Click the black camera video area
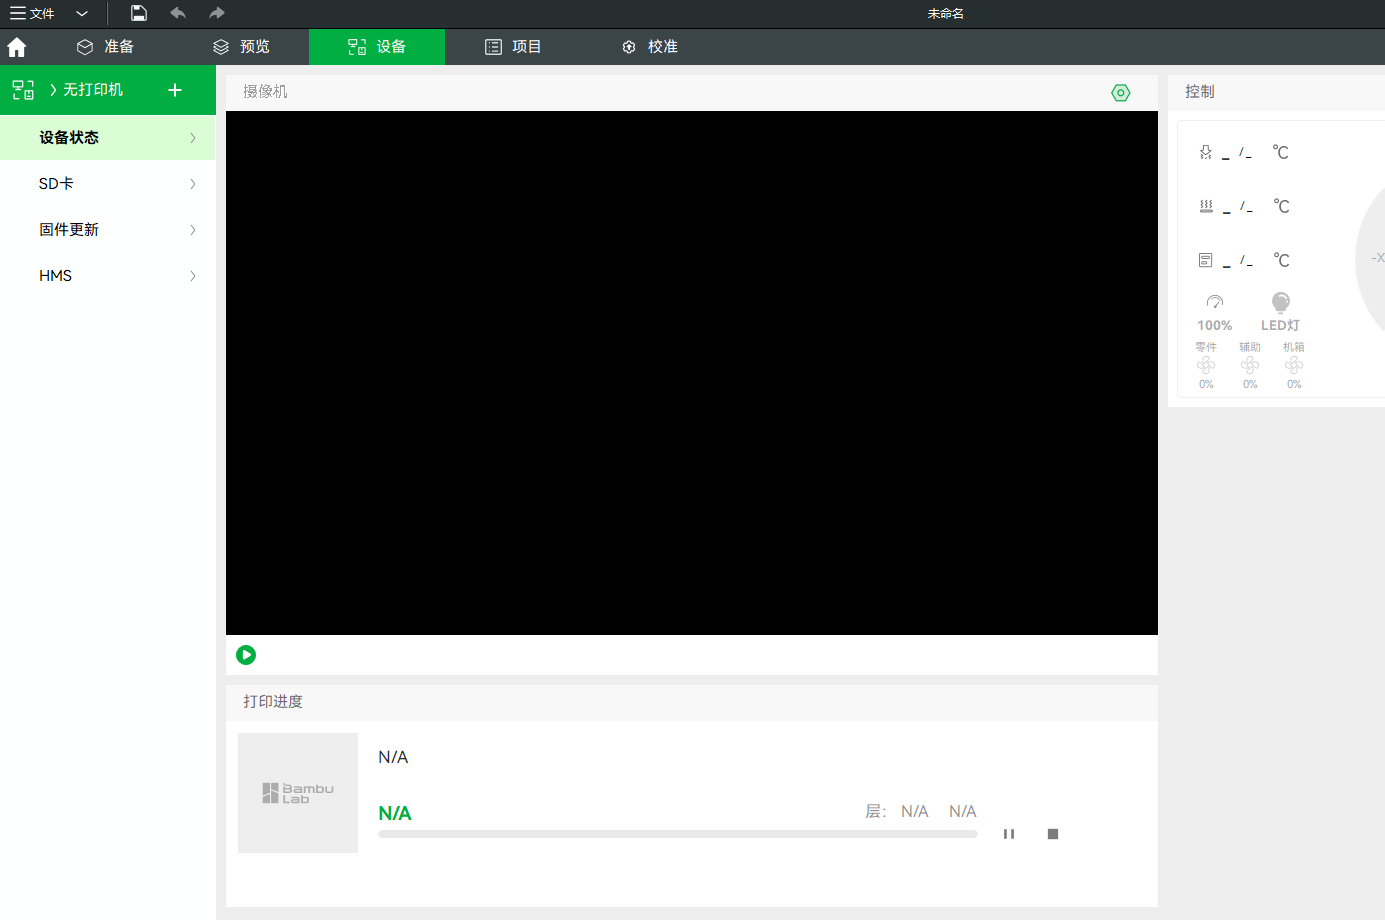 pos(692,373)
